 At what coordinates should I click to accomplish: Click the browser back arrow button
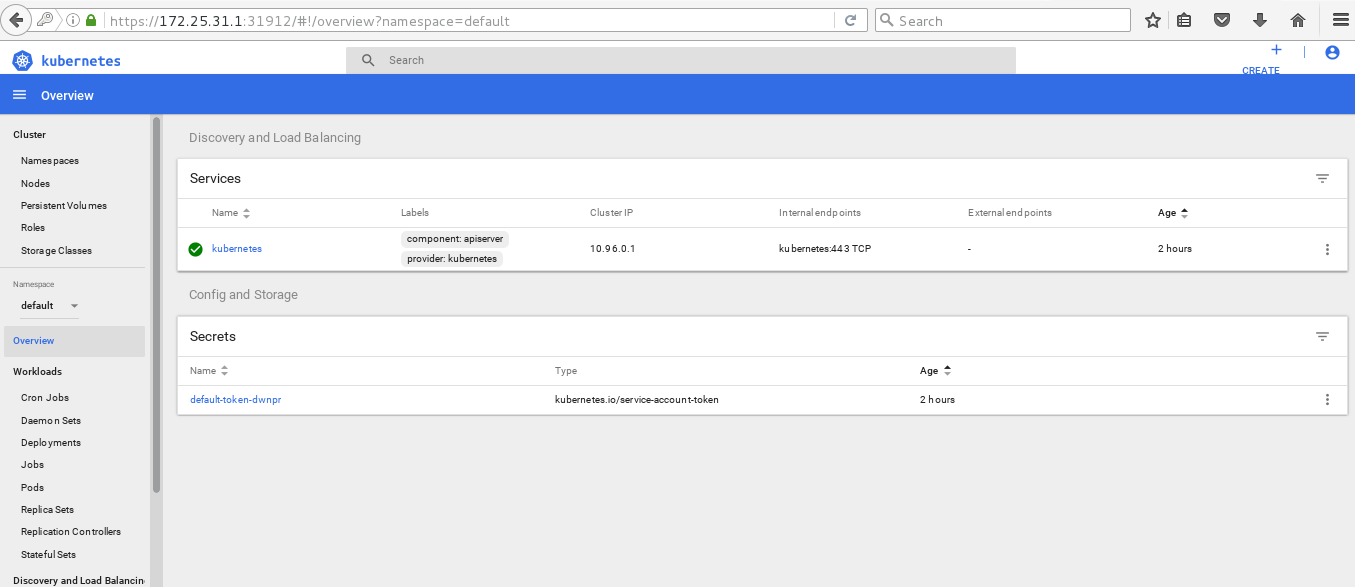pyautogui.click(x=17, y=20)
